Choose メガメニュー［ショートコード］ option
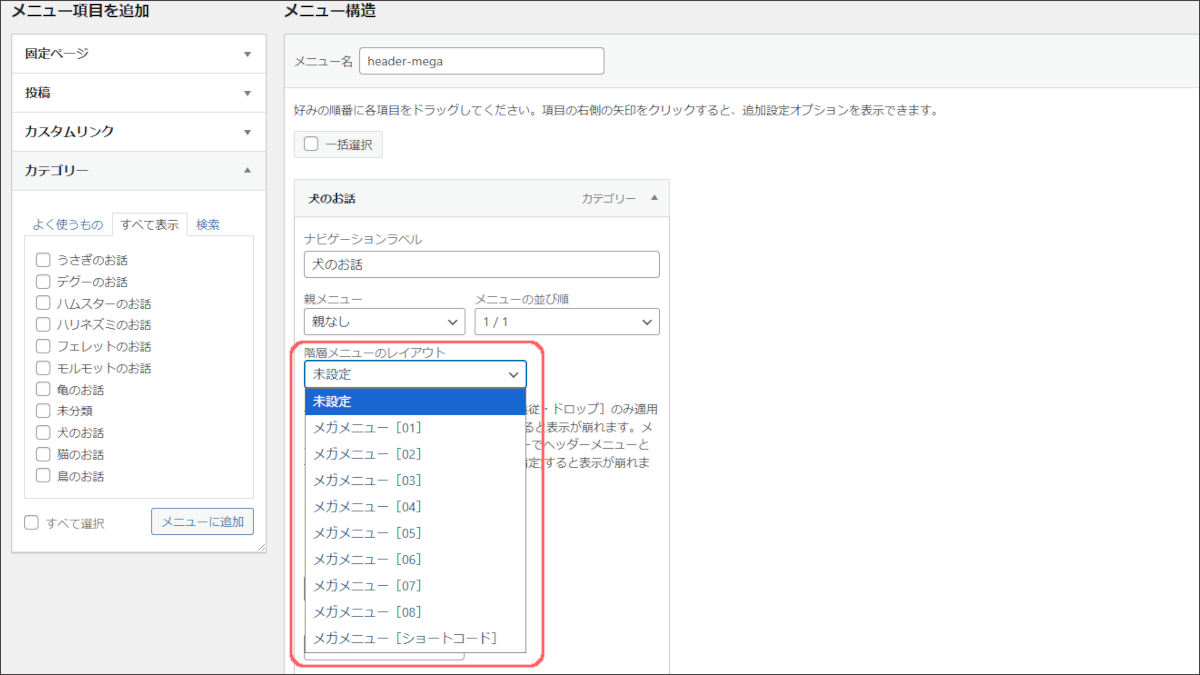Screen dimensions: 1200x675 404,638
